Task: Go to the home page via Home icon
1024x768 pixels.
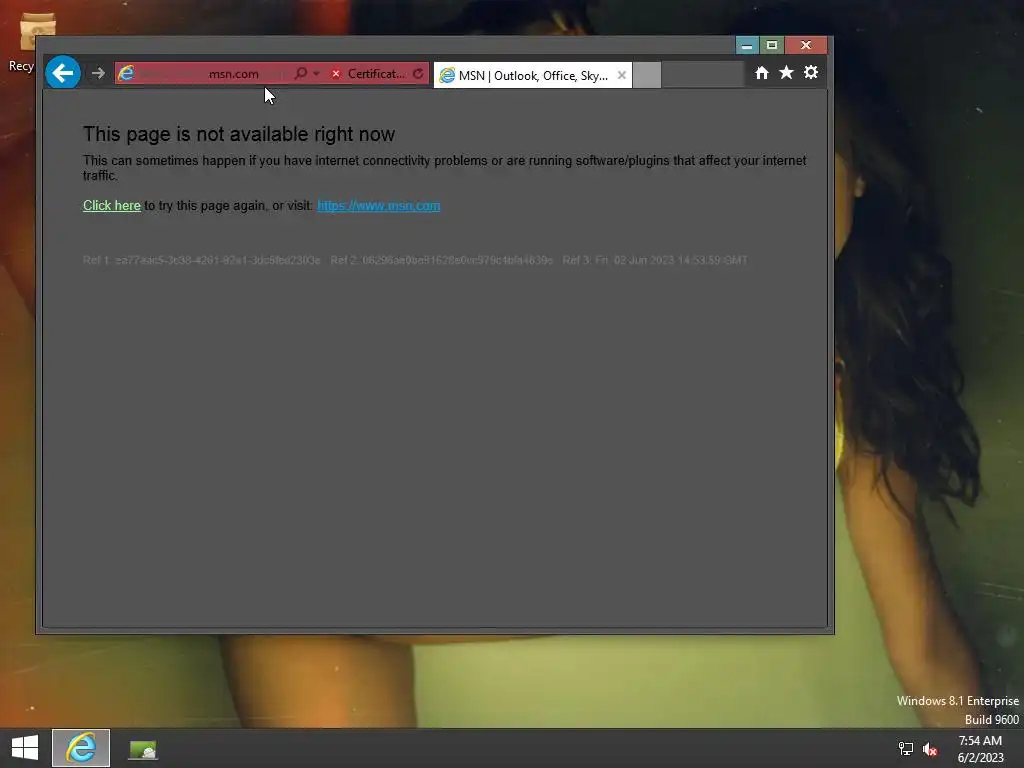Action: [761, 72]
